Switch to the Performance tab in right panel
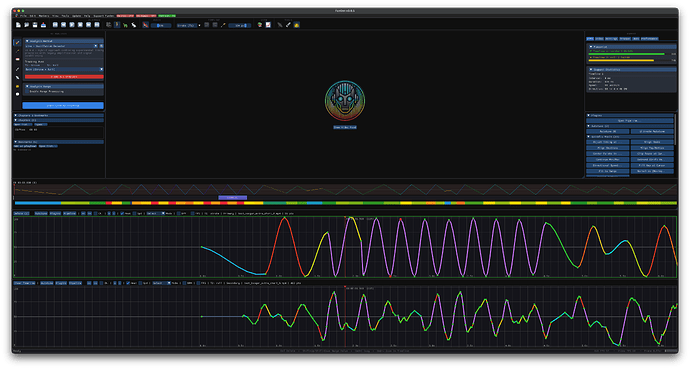The height and width of the screenshot is (368, 690). point(650,39)
